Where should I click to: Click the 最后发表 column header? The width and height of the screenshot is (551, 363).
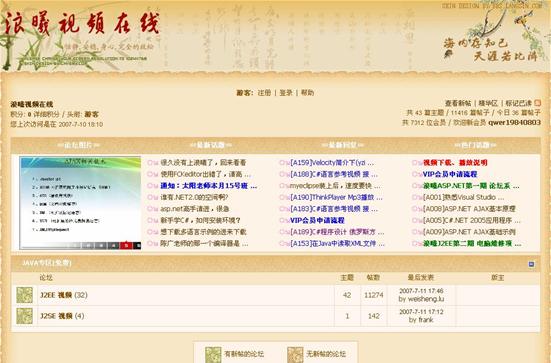tap(421, 278)
